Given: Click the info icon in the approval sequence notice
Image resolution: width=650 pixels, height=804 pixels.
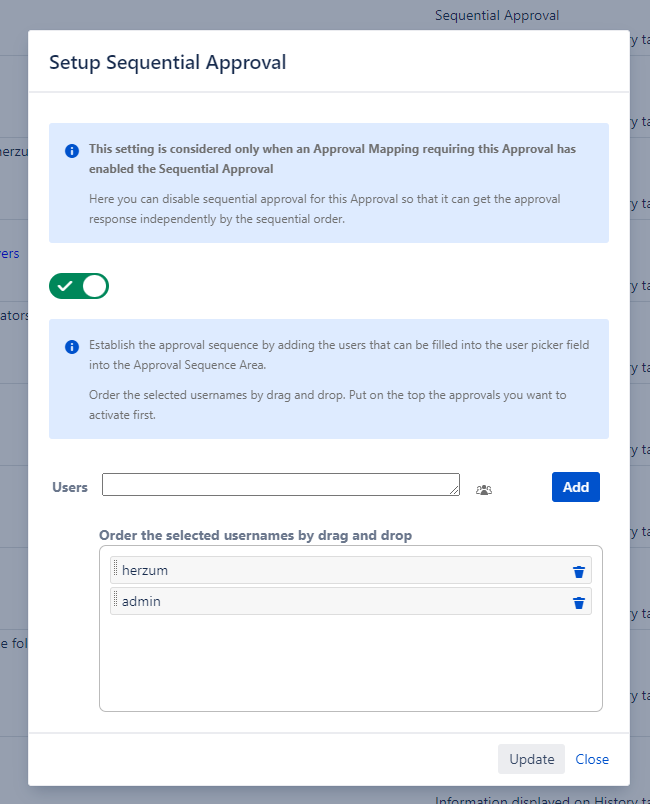Looking at the screenshot, I should point(72,347).
